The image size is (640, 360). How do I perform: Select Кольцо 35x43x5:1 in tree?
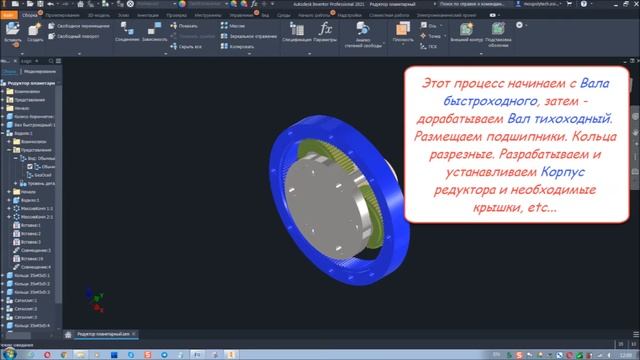tap(28, 275)
